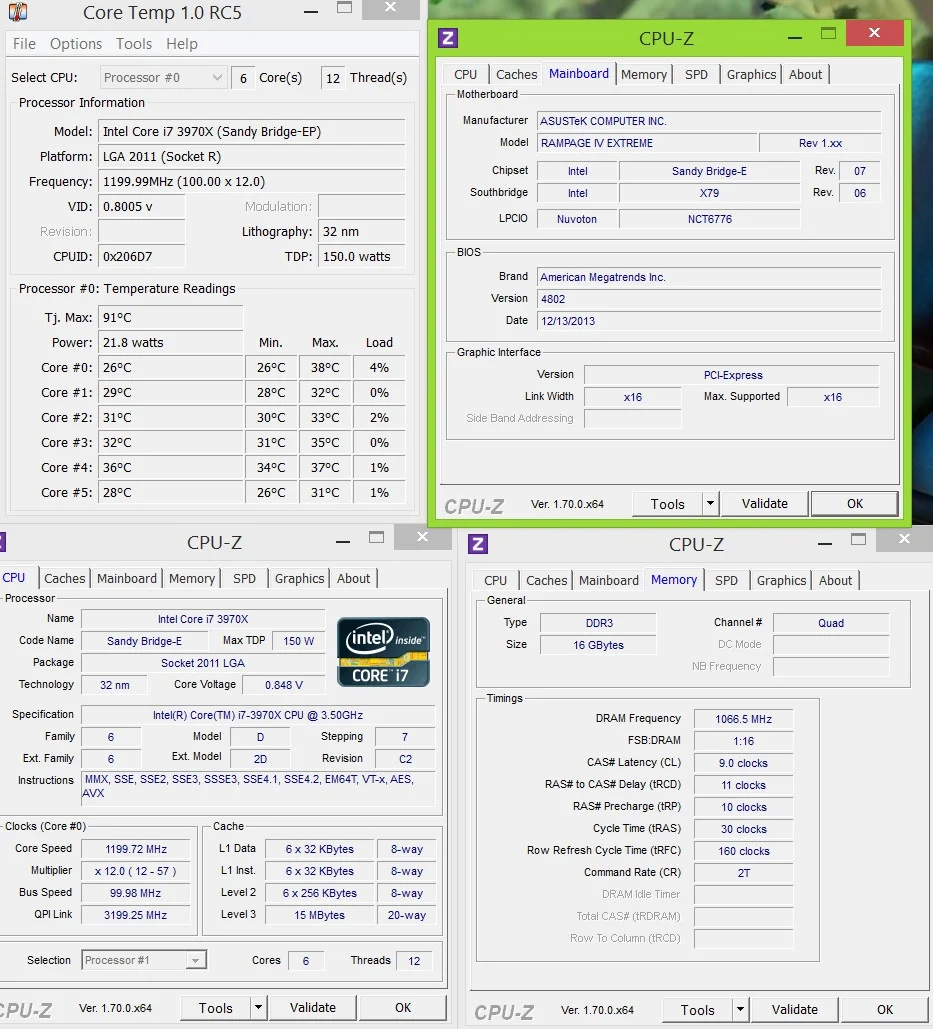Image resolution: width=933 pixels, height=1029 pixels.
Task: Click Validate in the CPU-Z Memory window
Action: (795, 1009)
